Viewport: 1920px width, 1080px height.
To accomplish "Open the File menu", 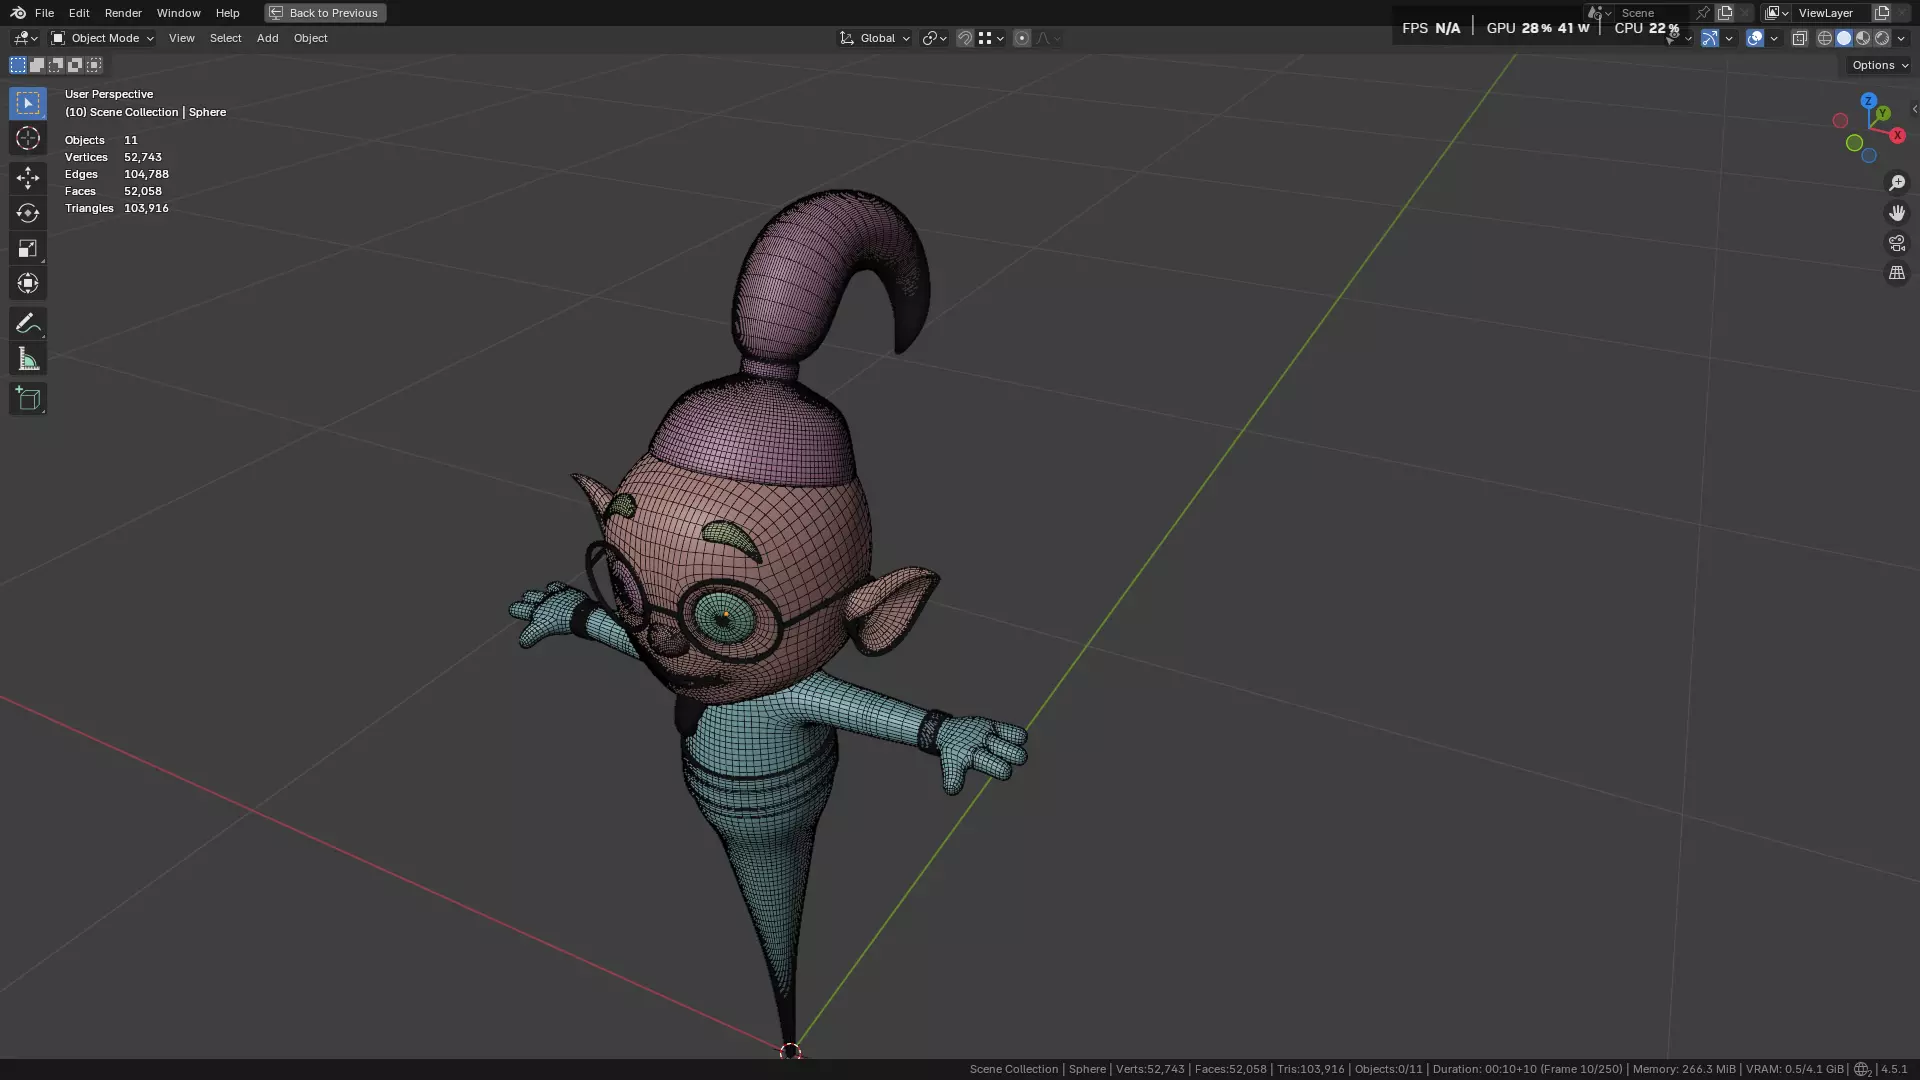I will coord(44,13).
